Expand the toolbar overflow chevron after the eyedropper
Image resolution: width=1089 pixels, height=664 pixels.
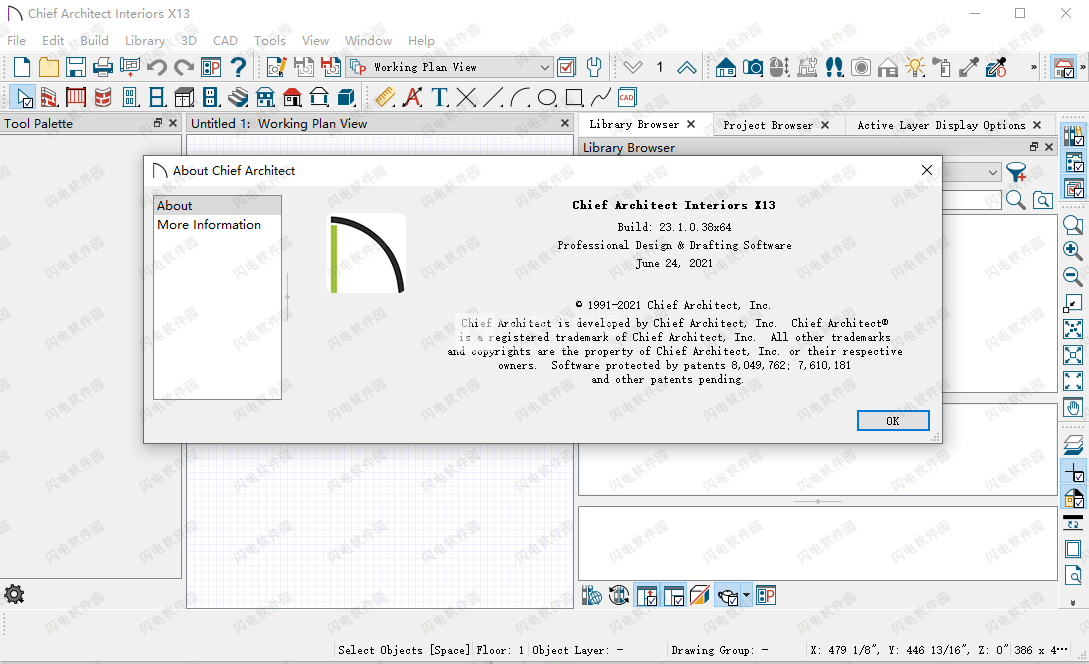tap(1034, 67)
